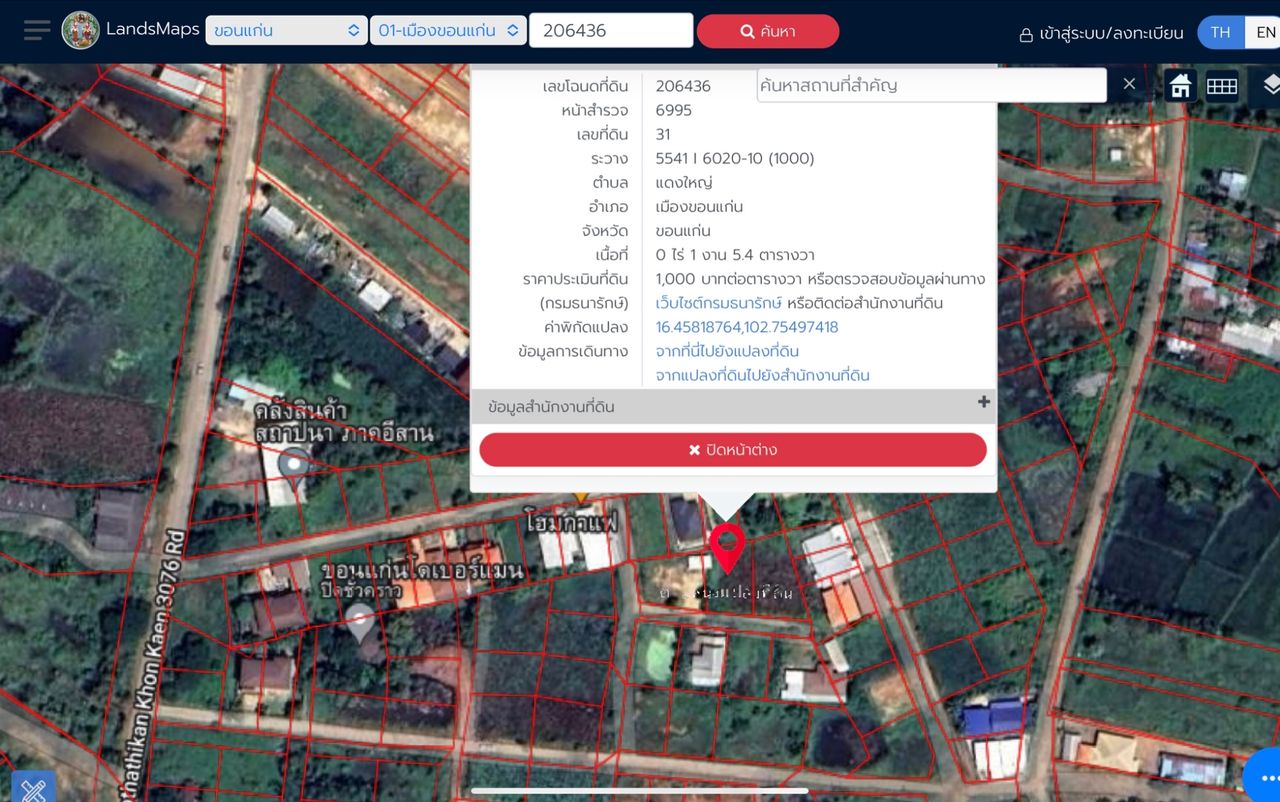Open the grid view icon
The width and height of the screenshot is (1280, 802).
pos(1221,86)
